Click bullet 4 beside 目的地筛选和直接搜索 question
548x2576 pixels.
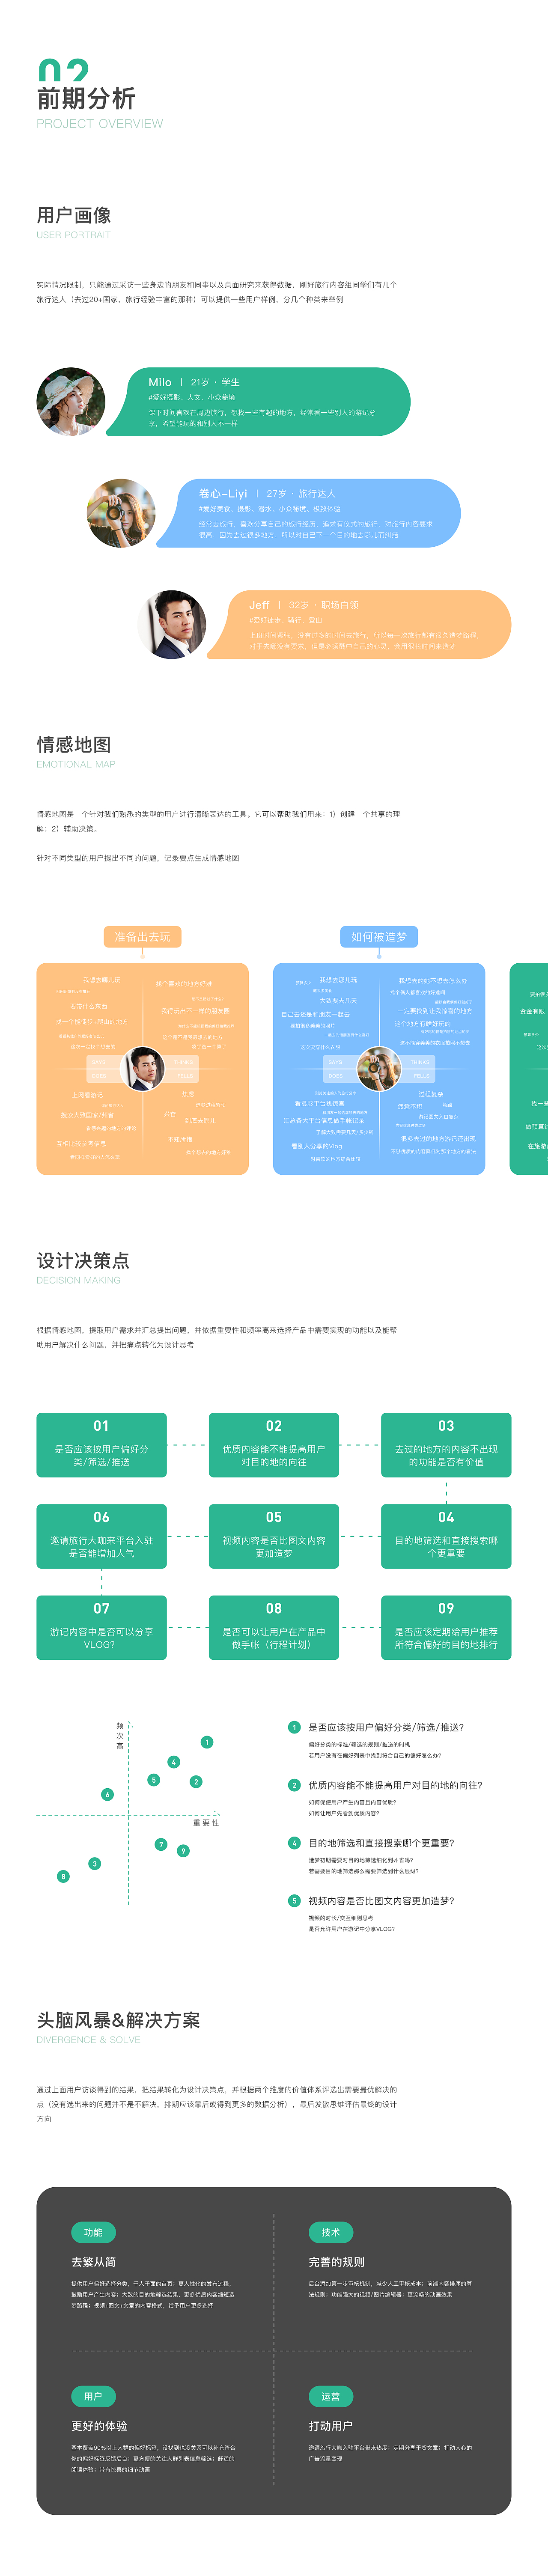(294, 1843)
